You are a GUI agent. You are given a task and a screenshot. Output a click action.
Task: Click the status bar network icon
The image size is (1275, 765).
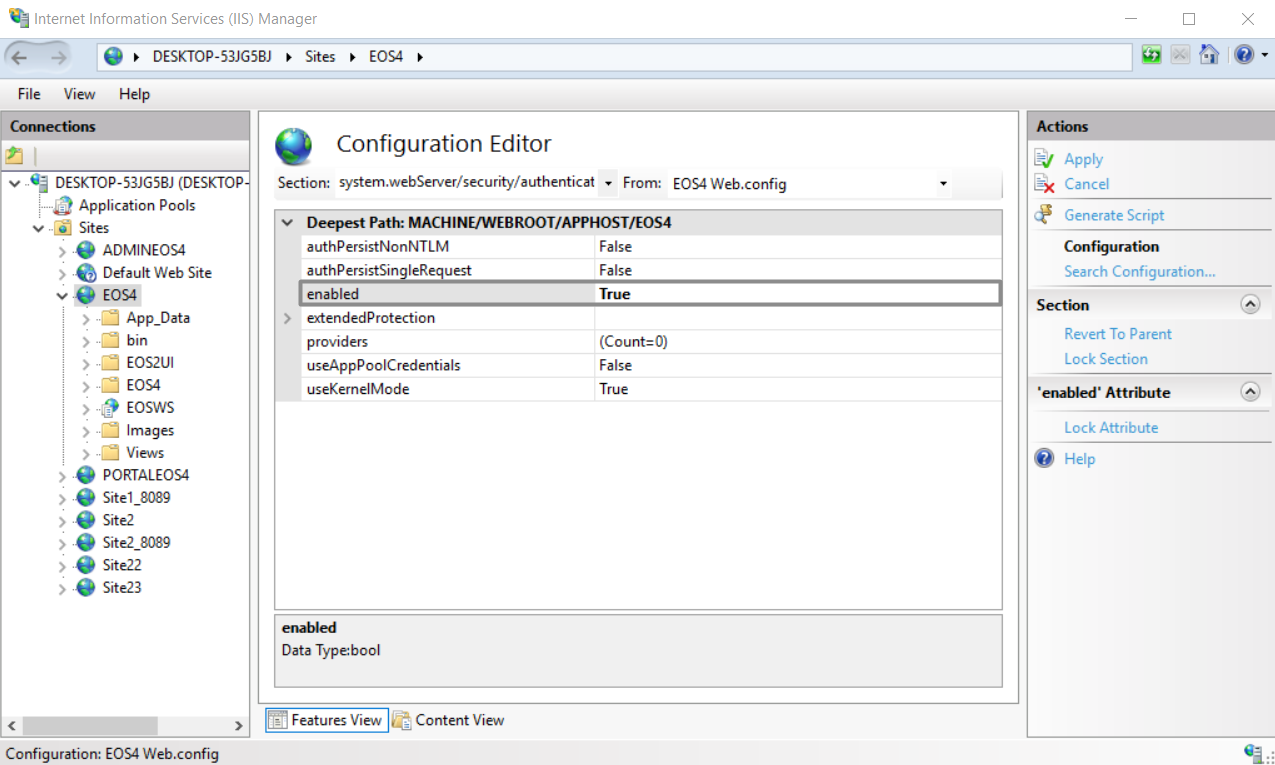1252,753
